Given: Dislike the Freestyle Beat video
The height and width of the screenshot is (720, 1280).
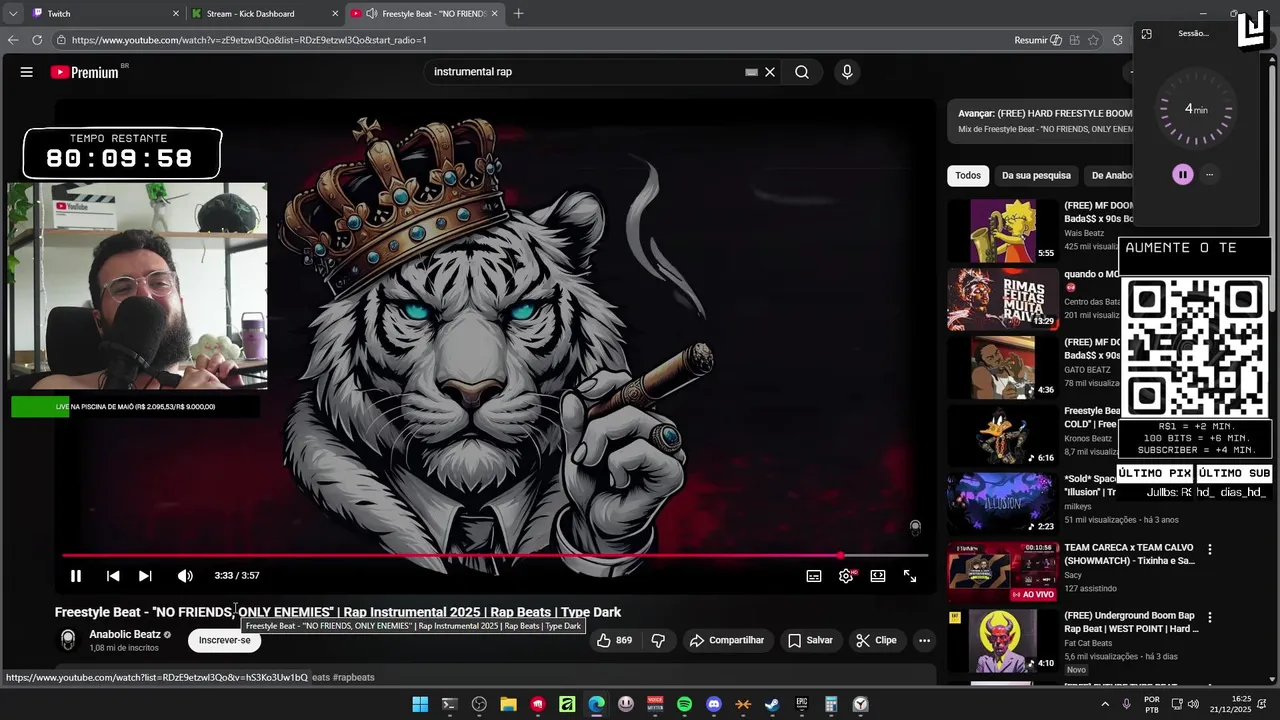Looking at the screenshot, I should pyautogui.click(x=658, y=640).
